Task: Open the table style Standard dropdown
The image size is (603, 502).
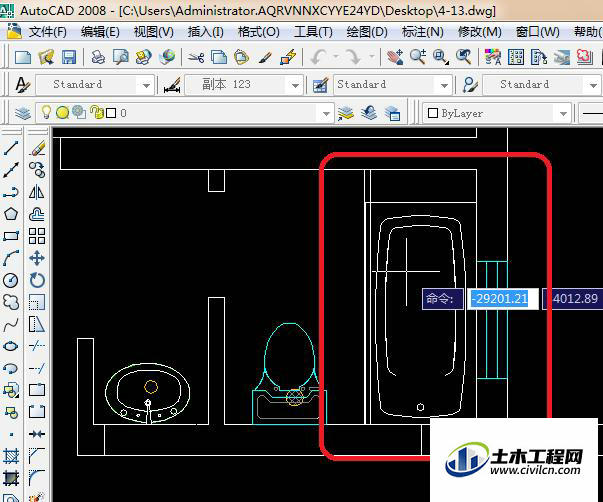Action: tap(444, 85)
